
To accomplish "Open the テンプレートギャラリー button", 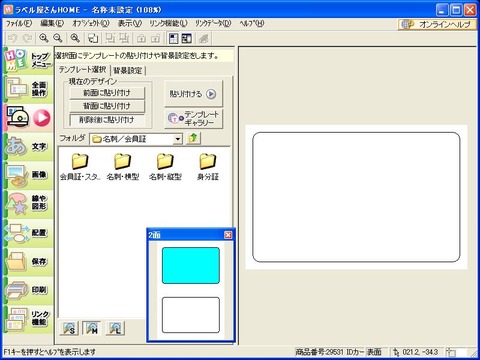I will 193,119.
